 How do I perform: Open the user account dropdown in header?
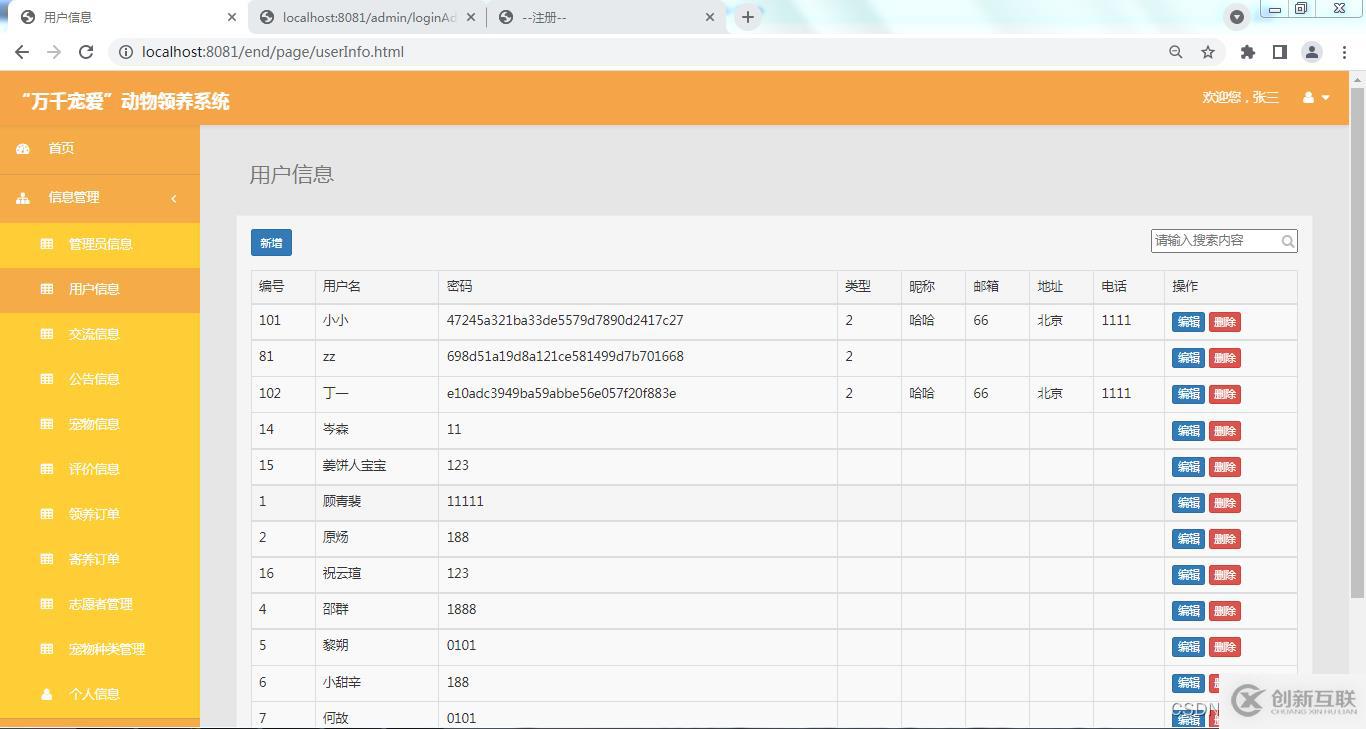(x=1316, y=97)
